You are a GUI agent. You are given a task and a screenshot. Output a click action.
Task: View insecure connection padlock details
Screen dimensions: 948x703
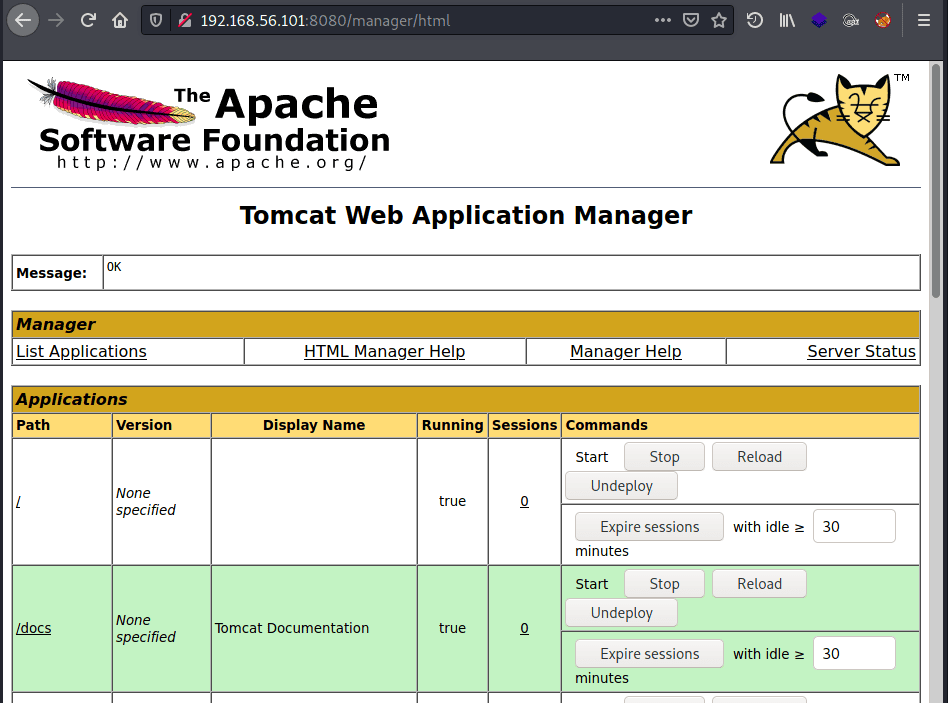point(185,21)
